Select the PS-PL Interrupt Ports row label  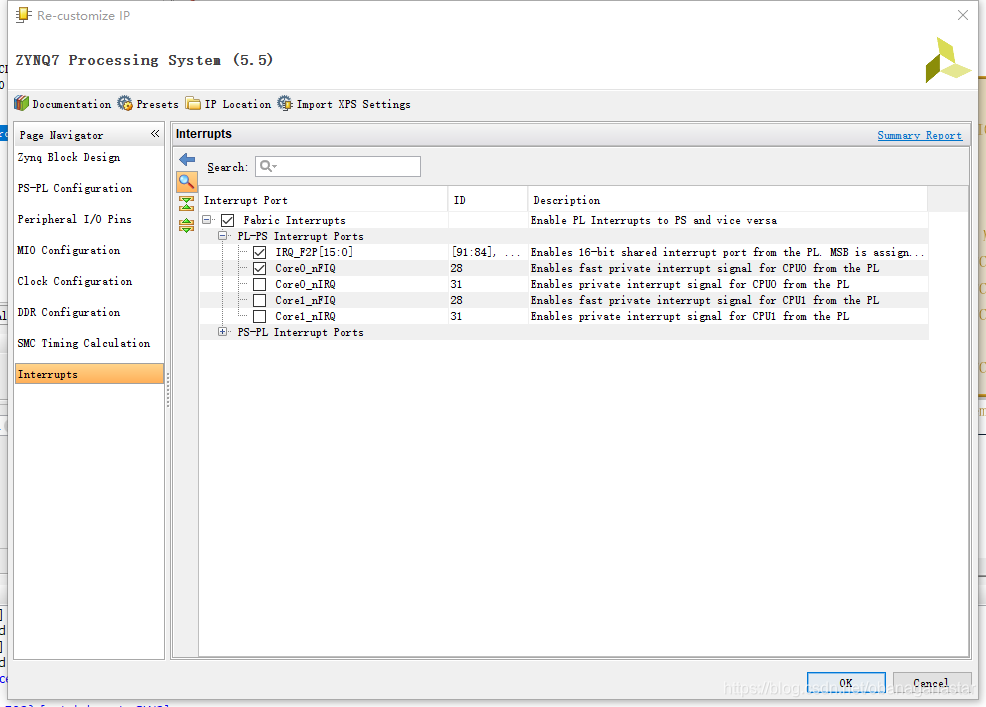pyautogui.click(x=301, y=332)
